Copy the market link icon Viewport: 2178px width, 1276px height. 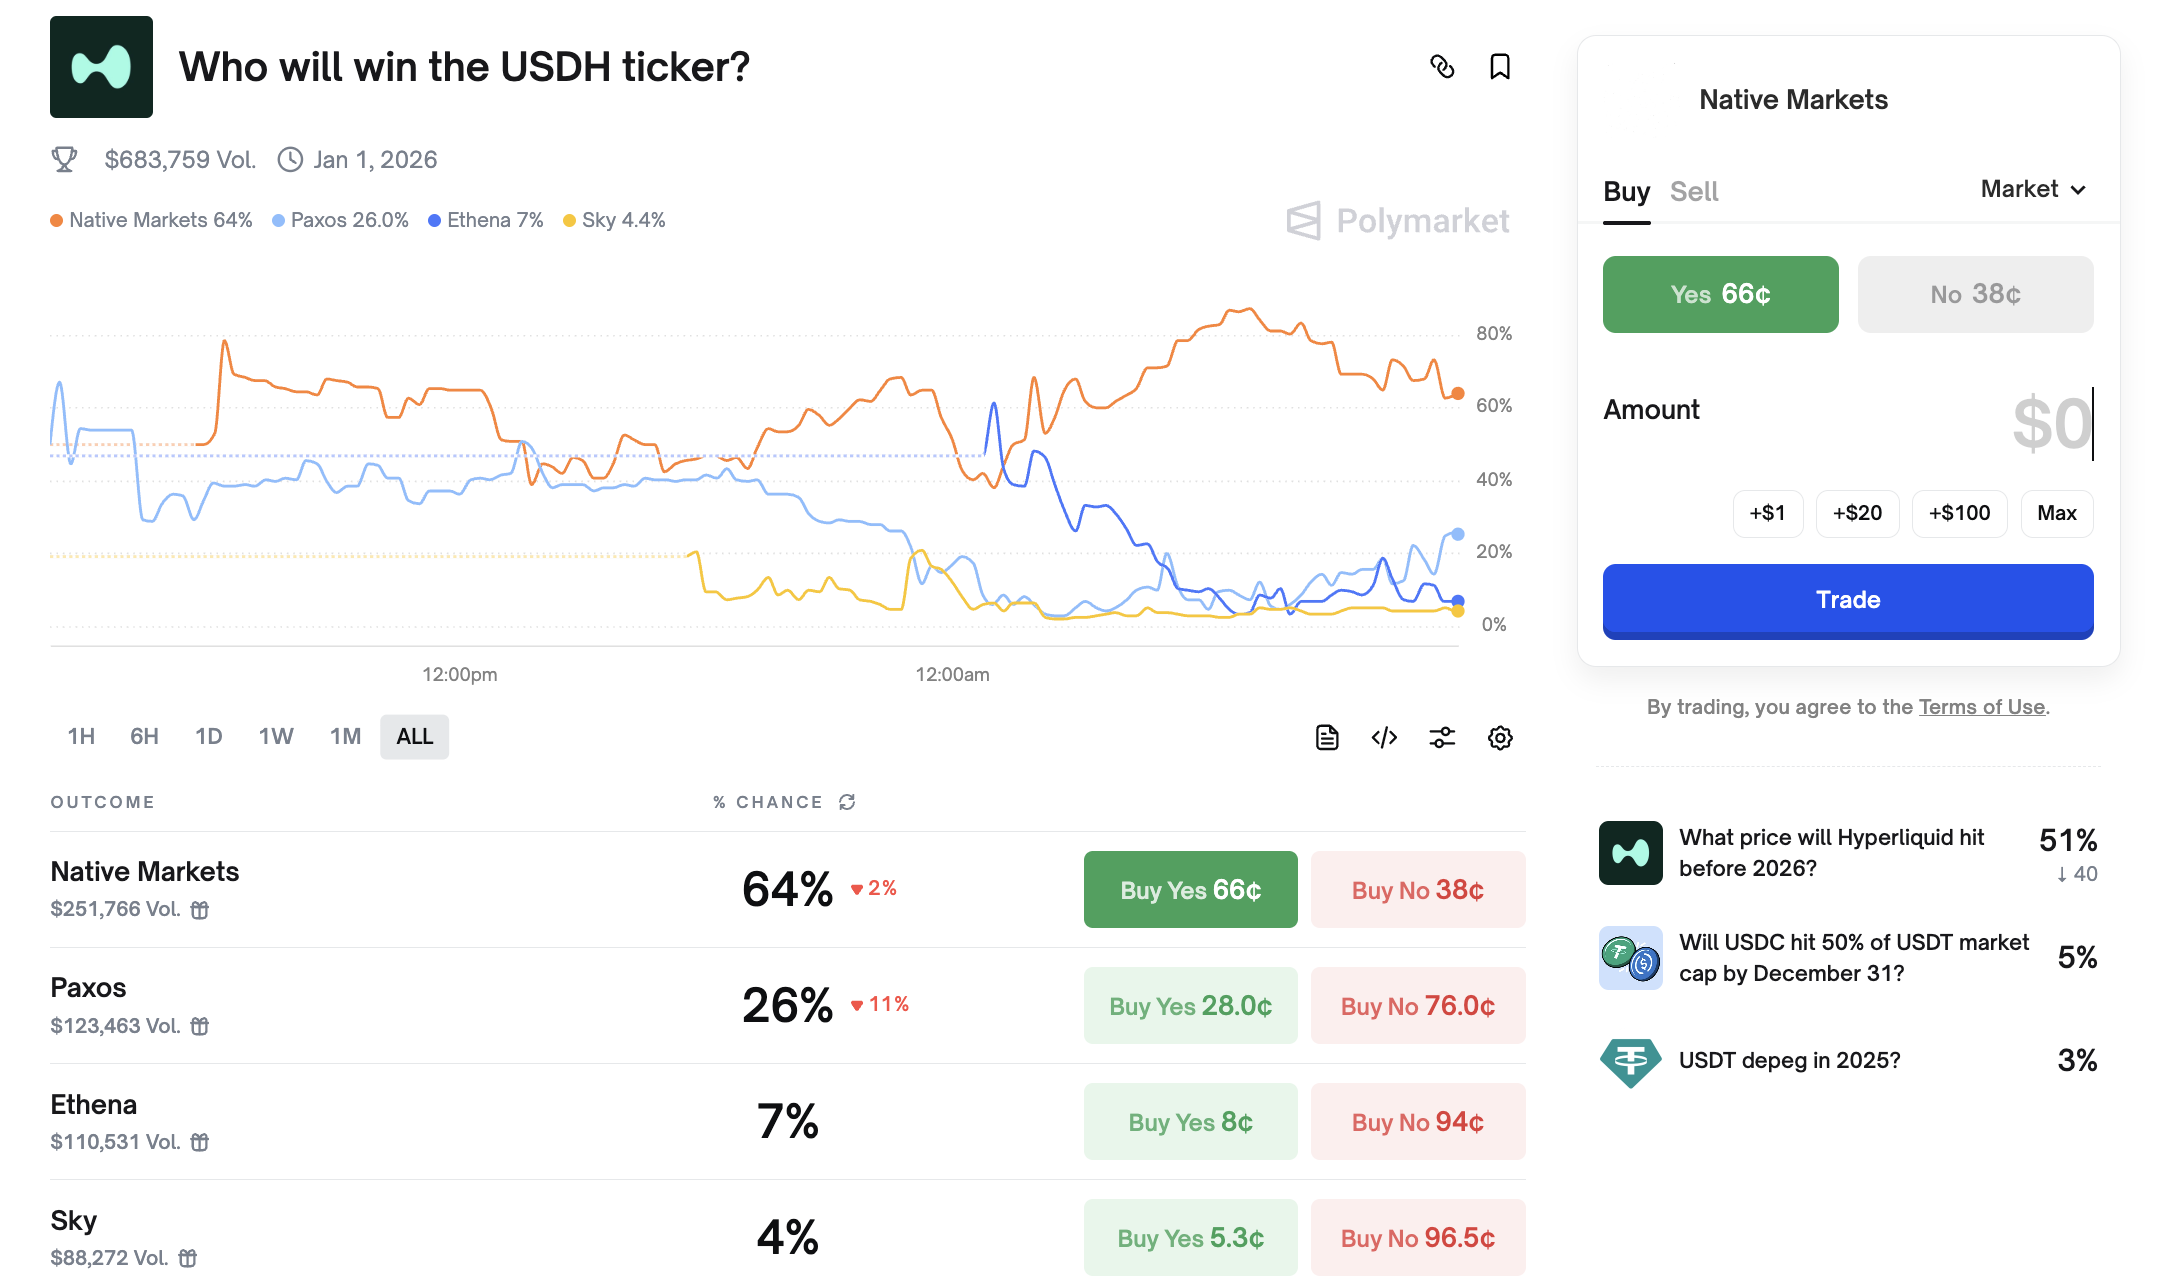[x=1441, y=67]
